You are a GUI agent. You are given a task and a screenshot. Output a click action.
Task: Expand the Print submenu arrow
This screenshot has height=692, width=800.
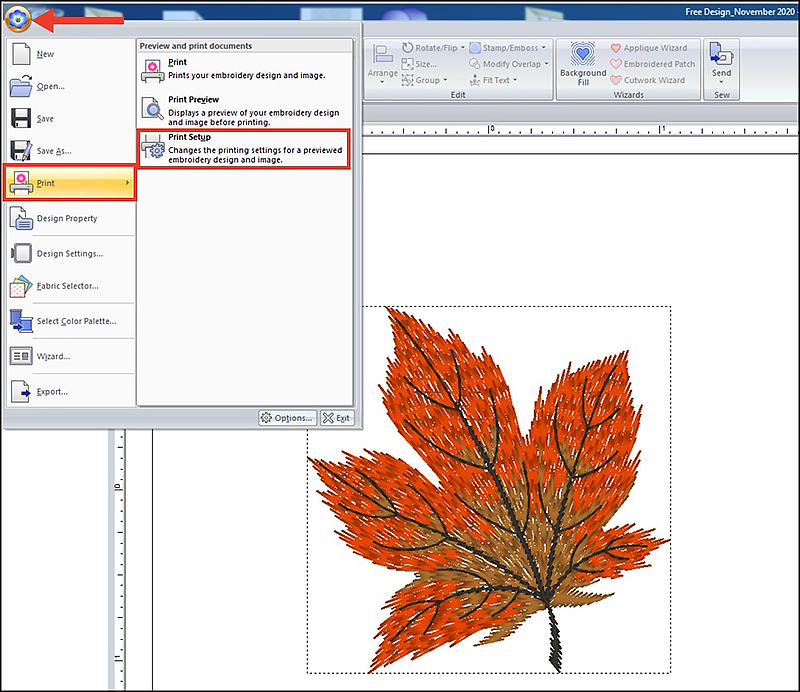pyautogui.click(x=127, y=184)
